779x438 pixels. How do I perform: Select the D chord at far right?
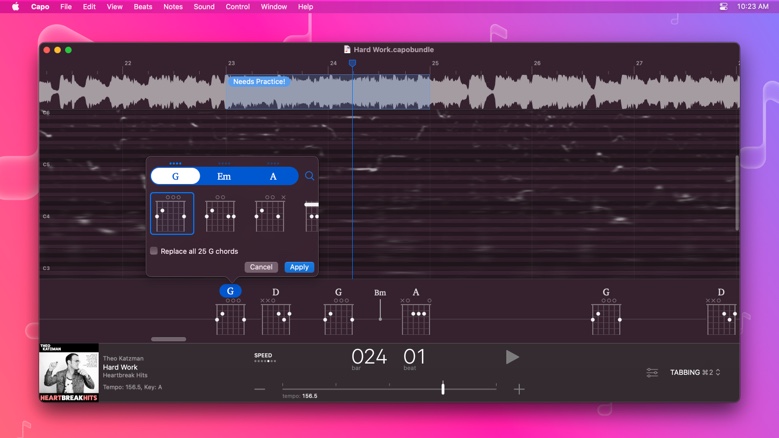click(x=721, y=313)
